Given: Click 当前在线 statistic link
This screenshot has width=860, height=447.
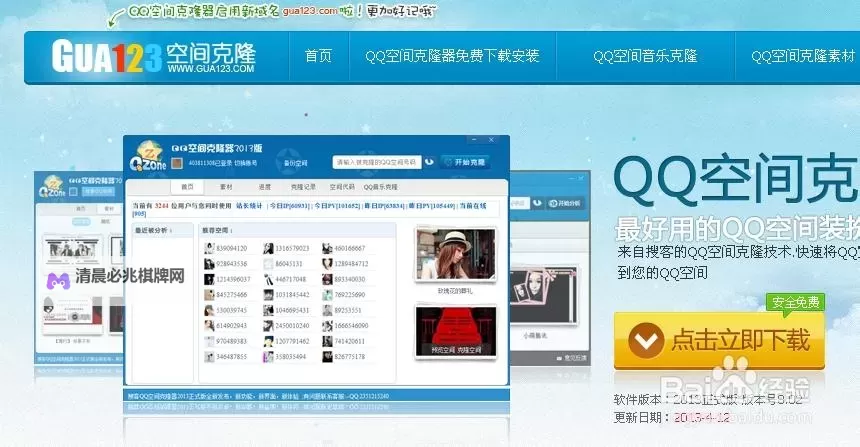Looking at the screenshot, I should click(x=473, y=206).
